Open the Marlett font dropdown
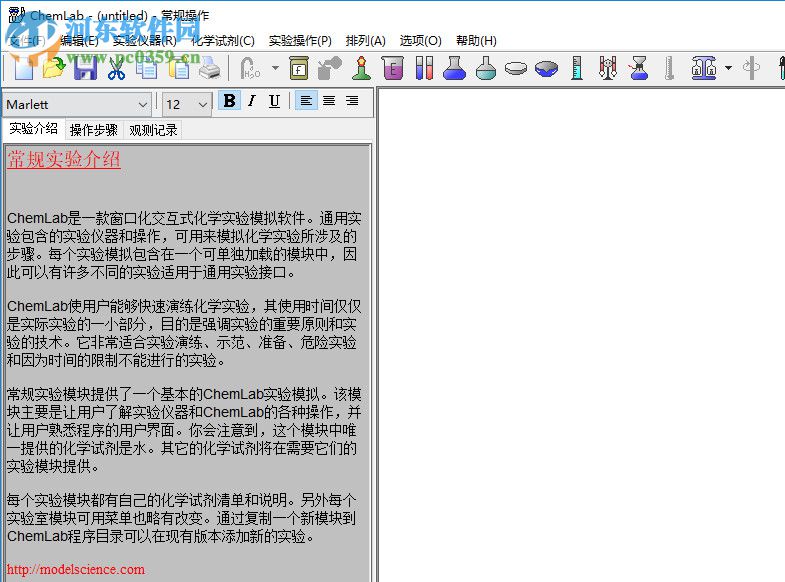 (143, 105)
